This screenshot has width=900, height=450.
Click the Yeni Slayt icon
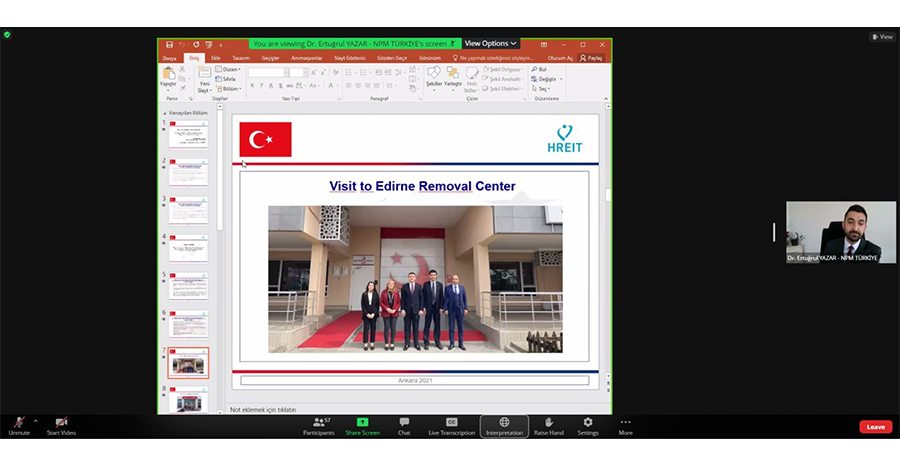coord(204,72)
